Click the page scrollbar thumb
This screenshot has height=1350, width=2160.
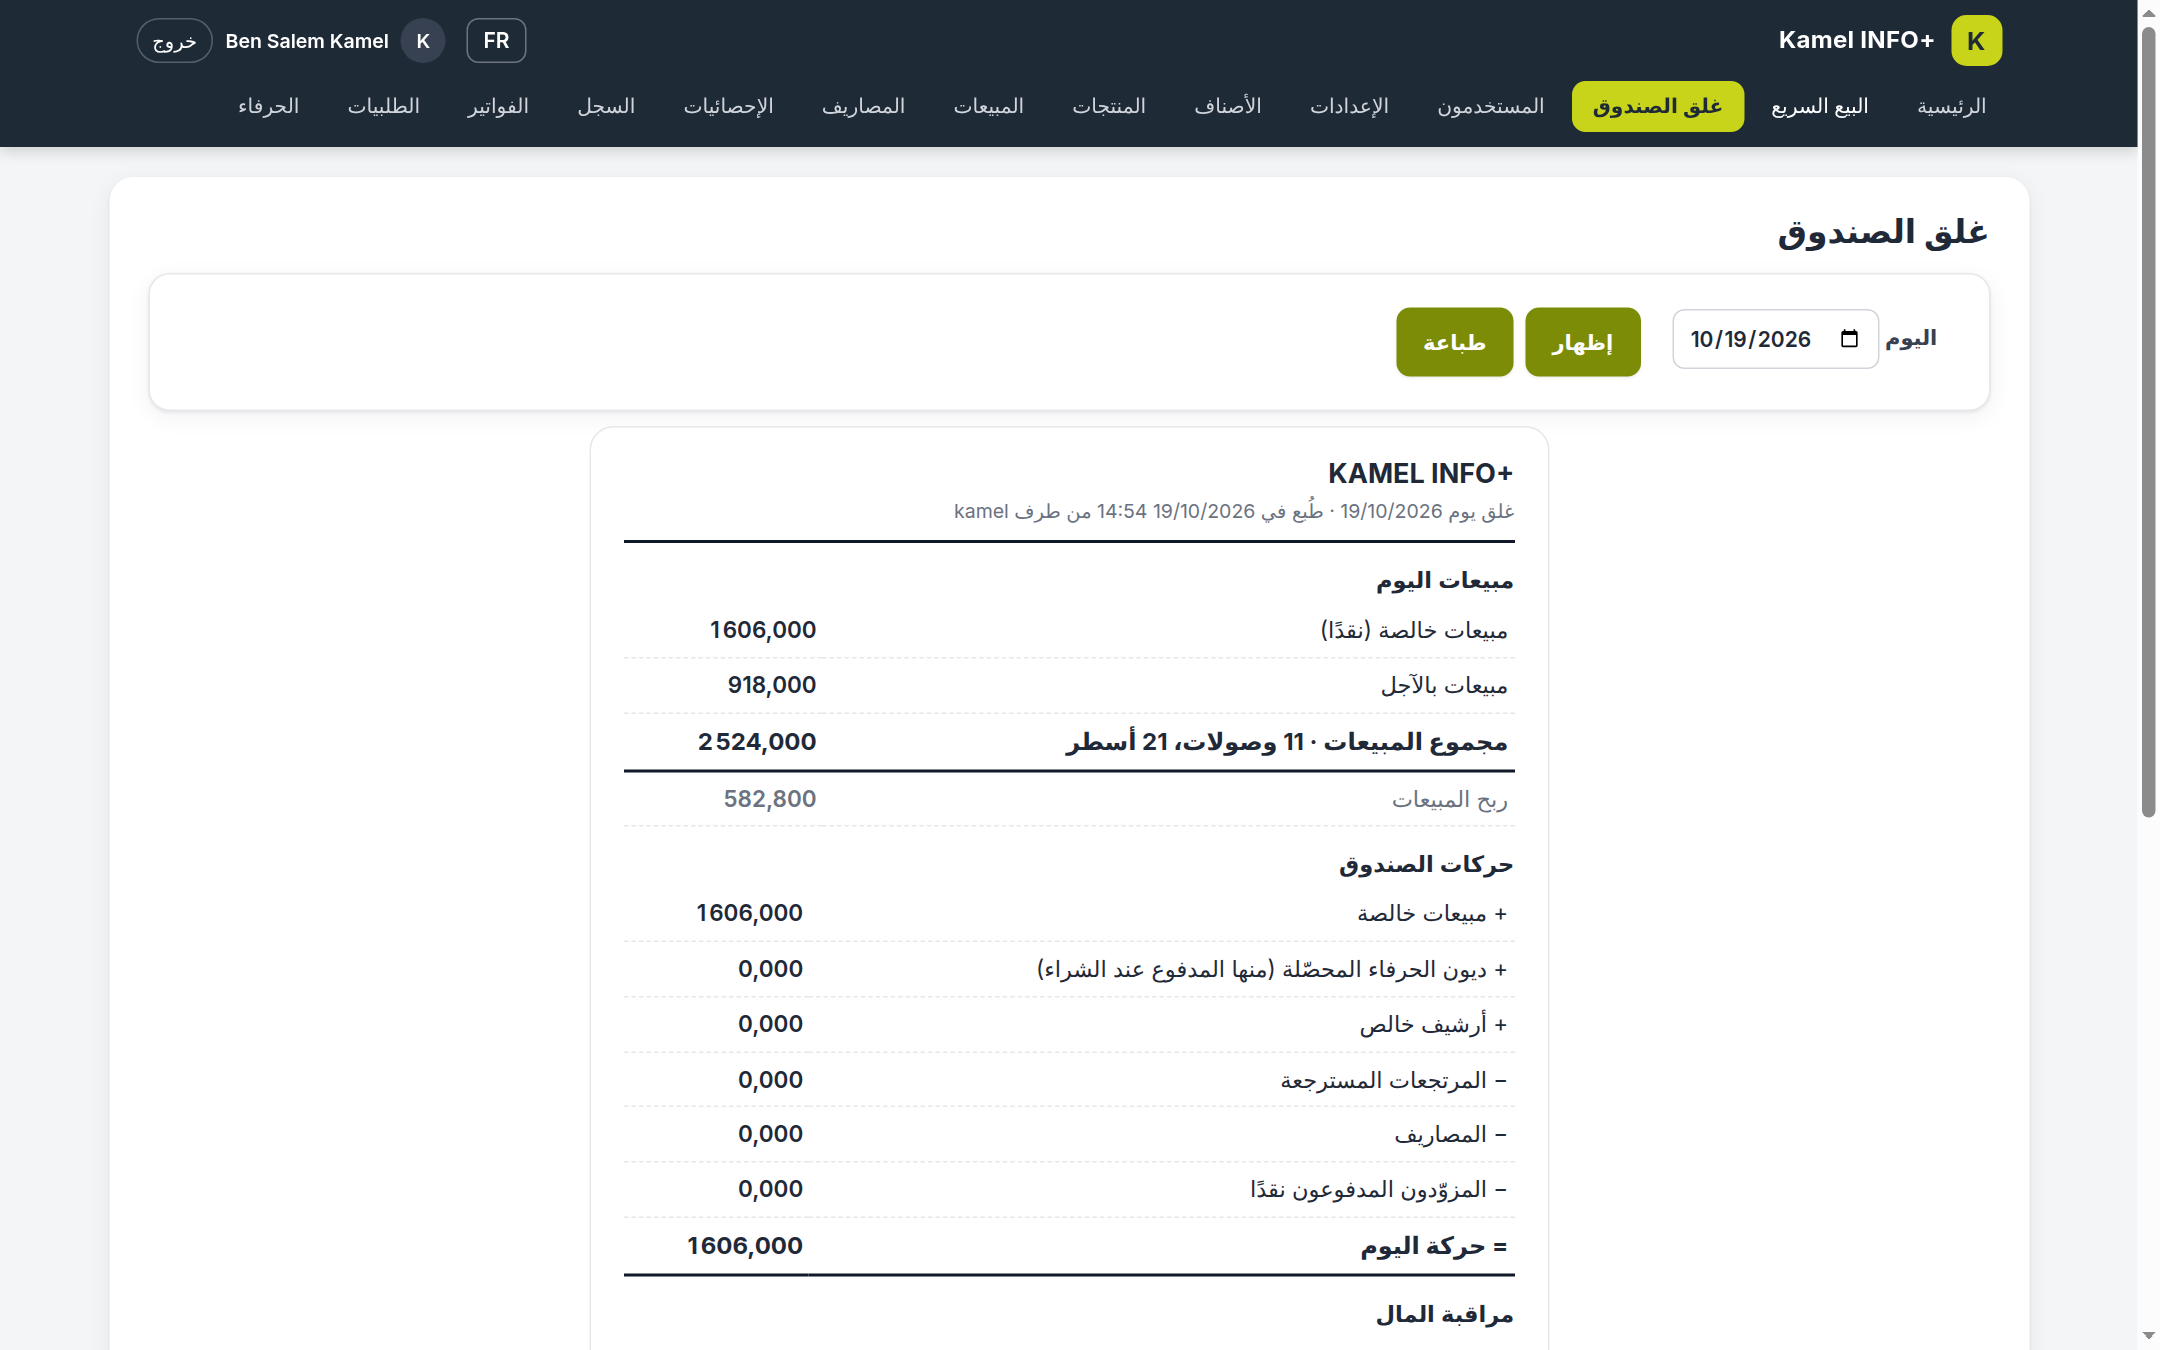(2148, 420)
